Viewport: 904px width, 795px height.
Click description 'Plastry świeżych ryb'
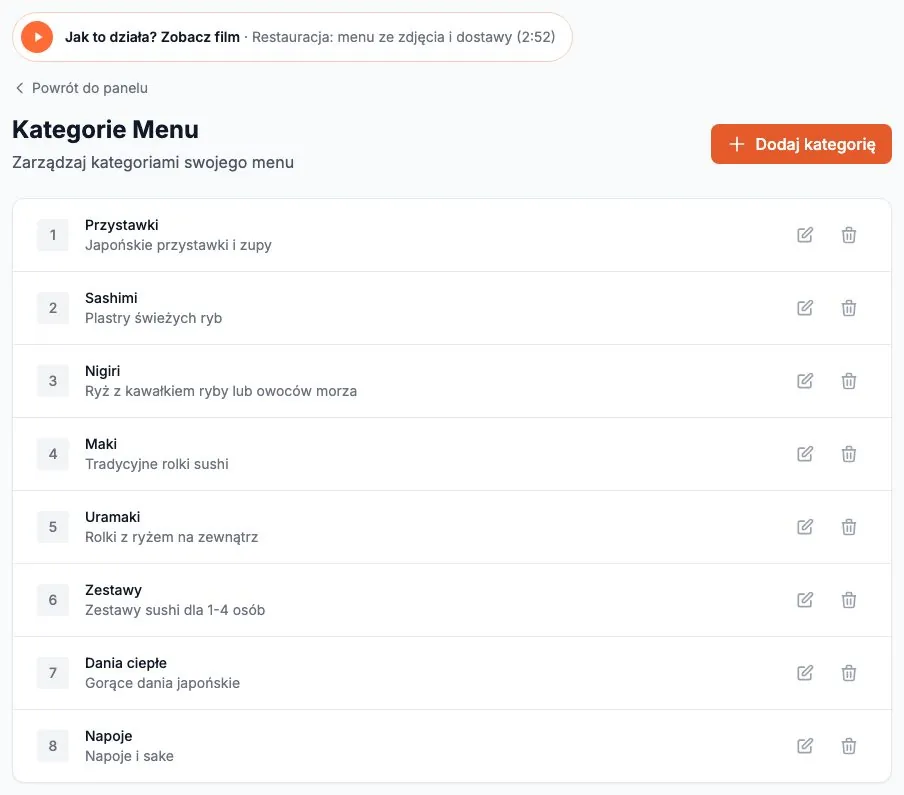coord(153,318)
